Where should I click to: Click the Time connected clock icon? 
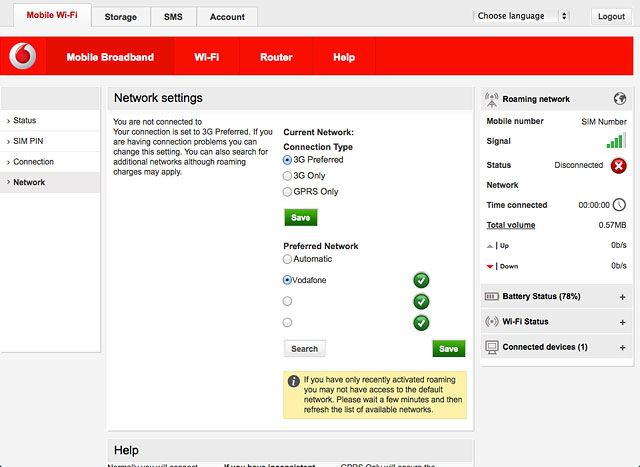[x=619, y=205]
